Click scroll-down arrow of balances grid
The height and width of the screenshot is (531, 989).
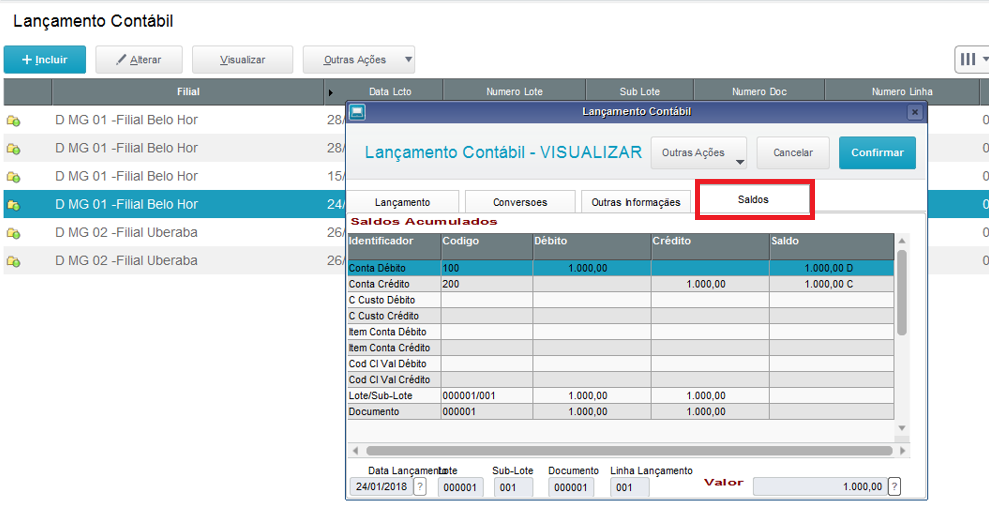tap(902, 428)
